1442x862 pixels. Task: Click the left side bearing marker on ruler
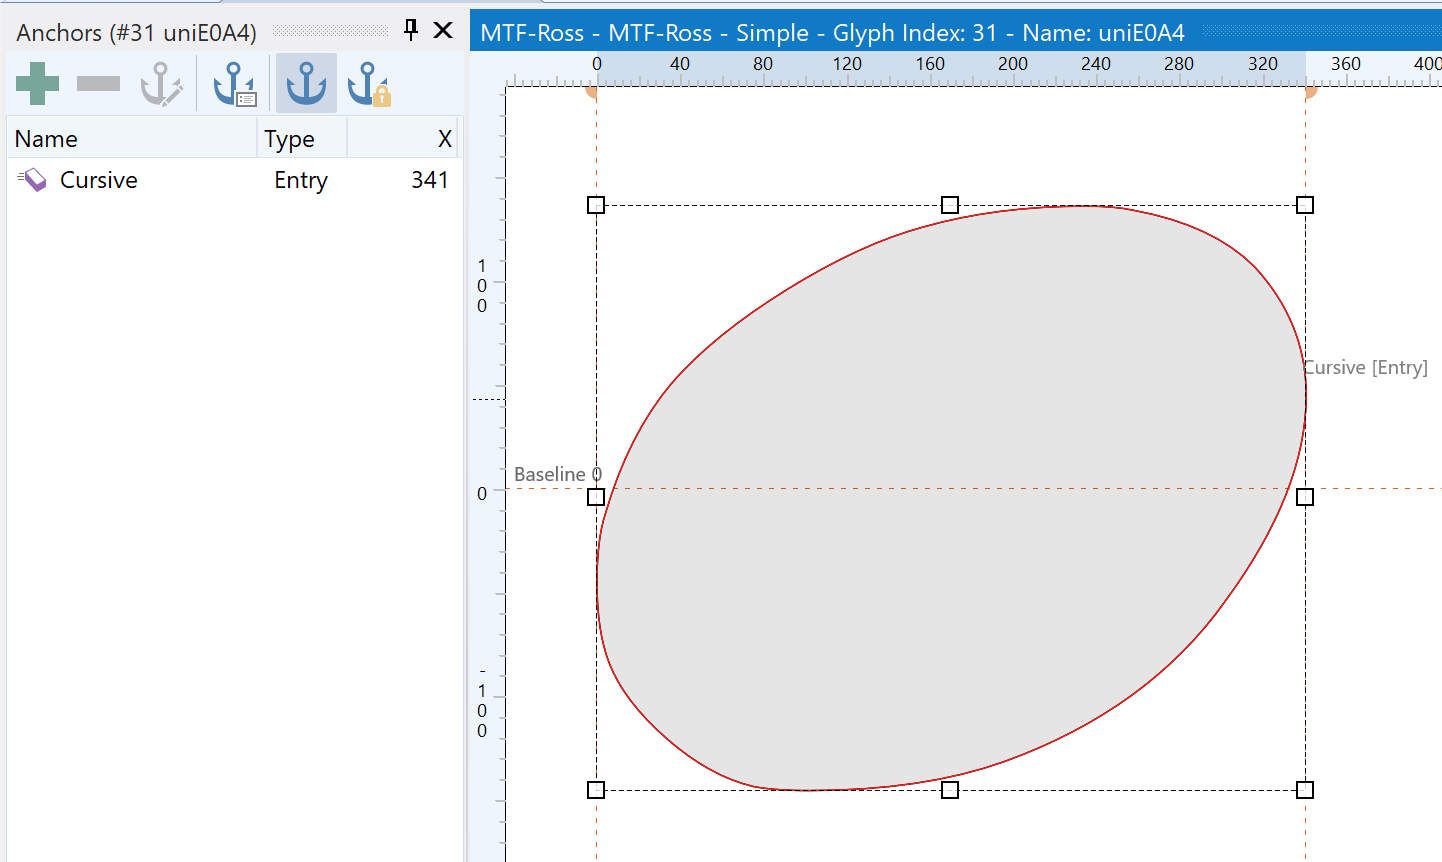(592, 93)
